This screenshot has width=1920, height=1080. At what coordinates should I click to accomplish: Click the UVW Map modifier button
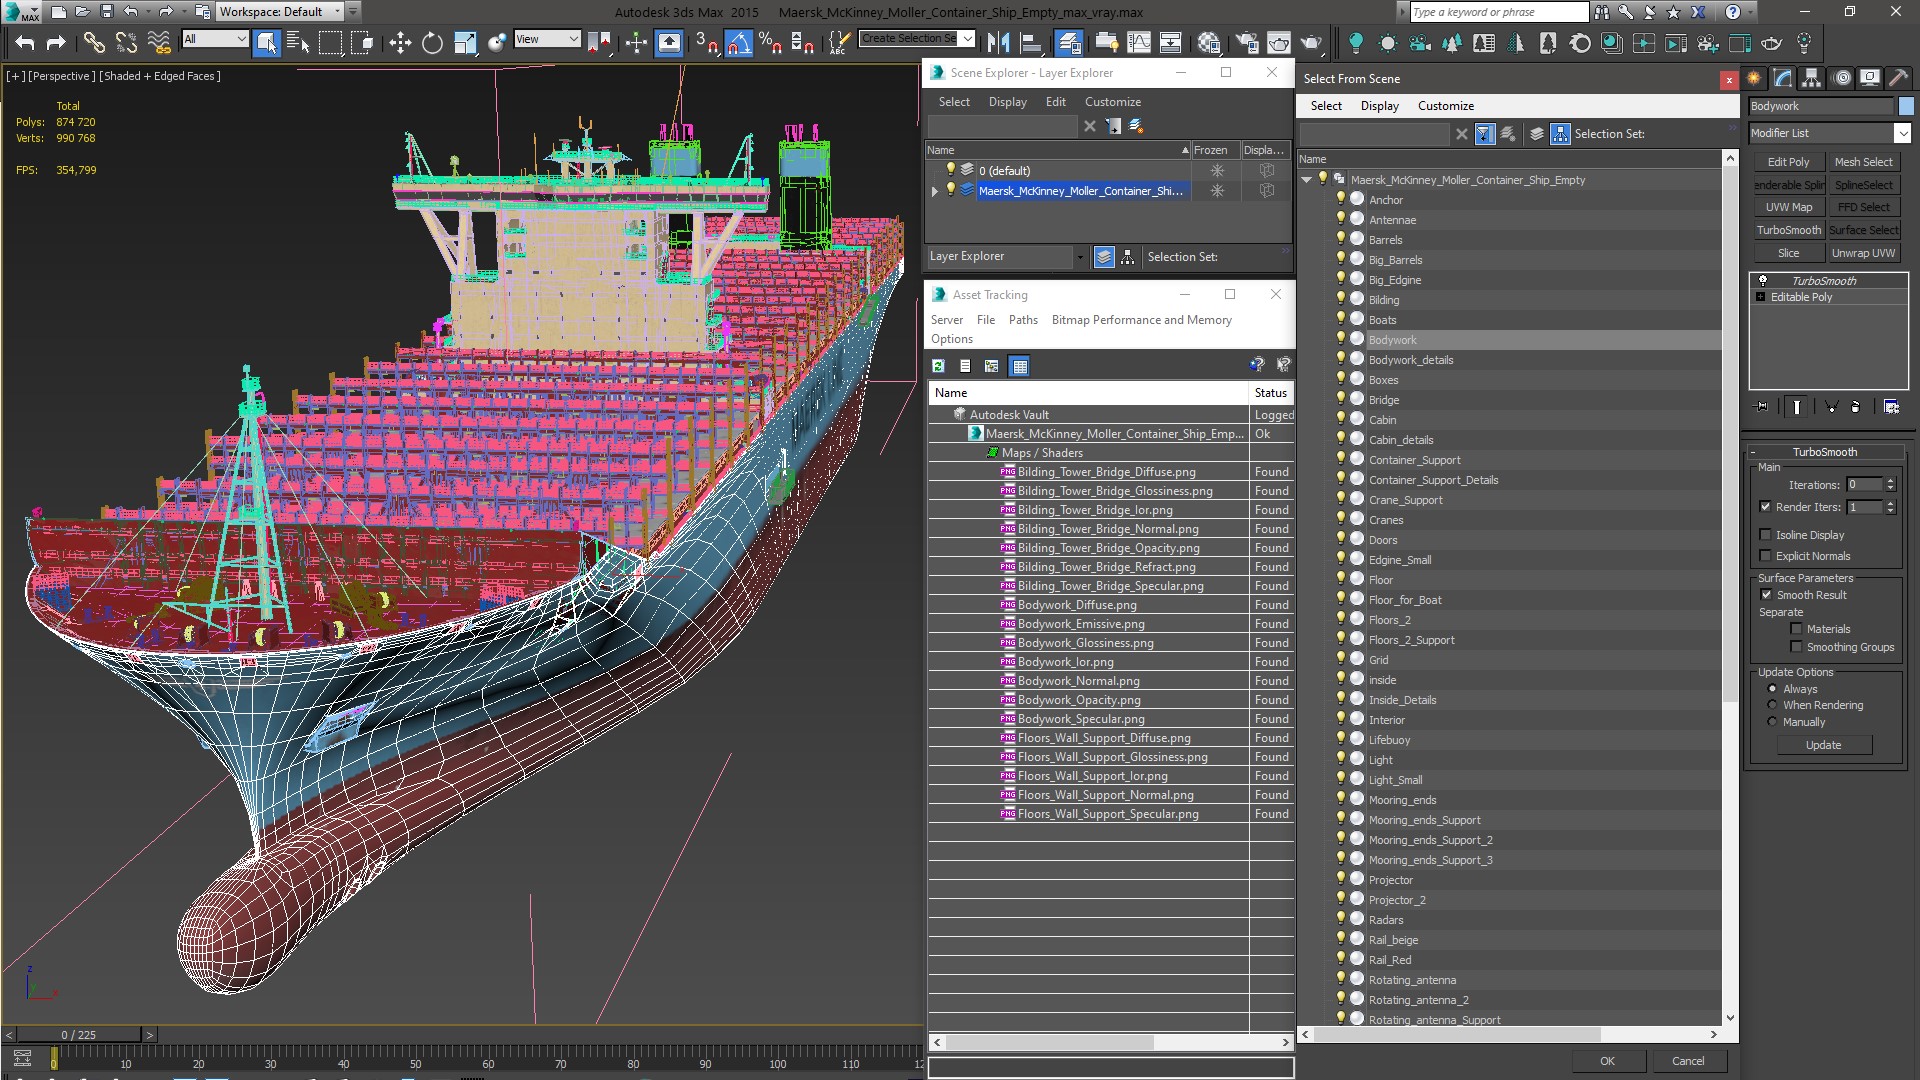click(x=1788, y=207)
